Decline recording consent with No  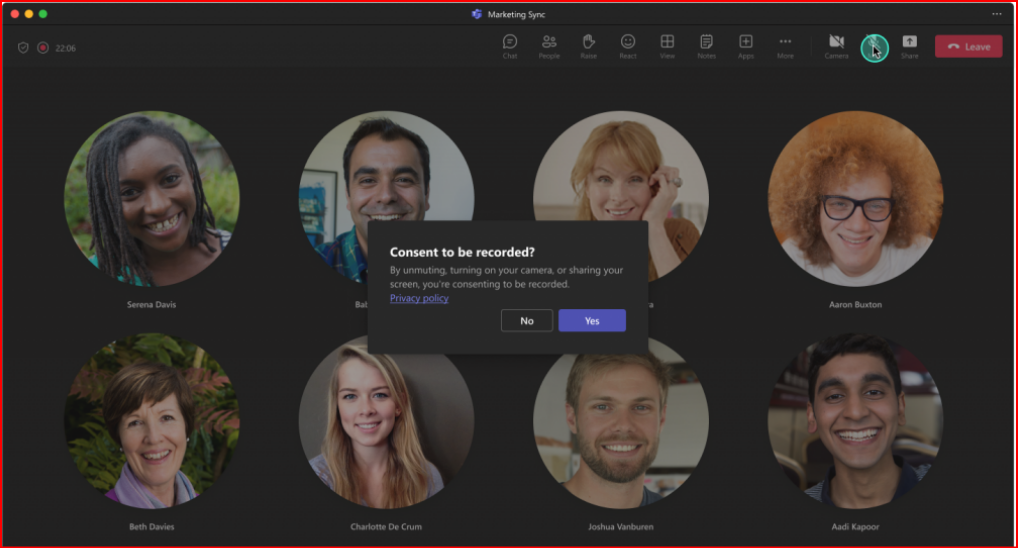pos(527,321)
